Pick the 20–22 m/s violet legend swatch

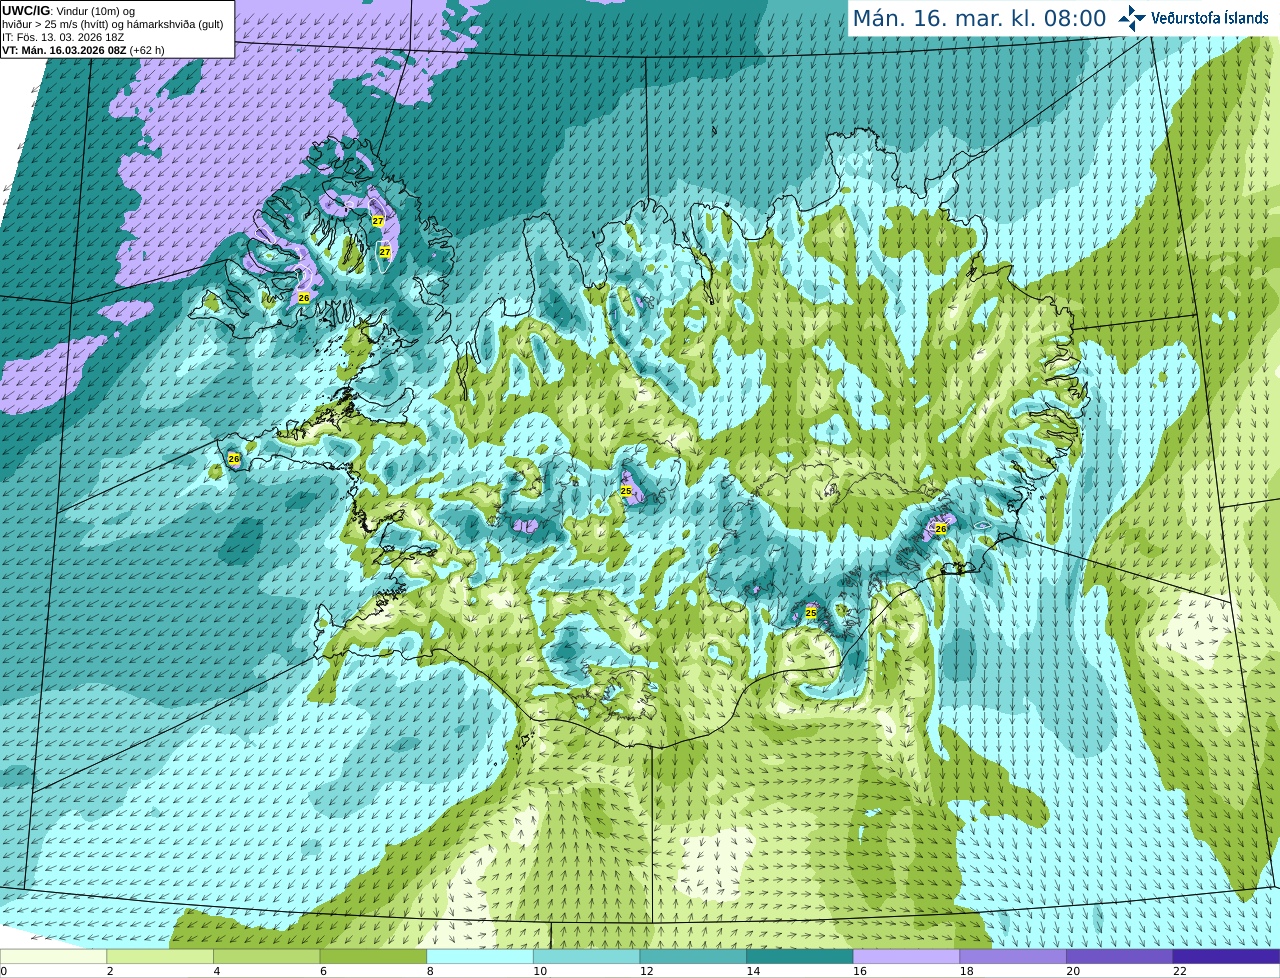pos(1119,956)
